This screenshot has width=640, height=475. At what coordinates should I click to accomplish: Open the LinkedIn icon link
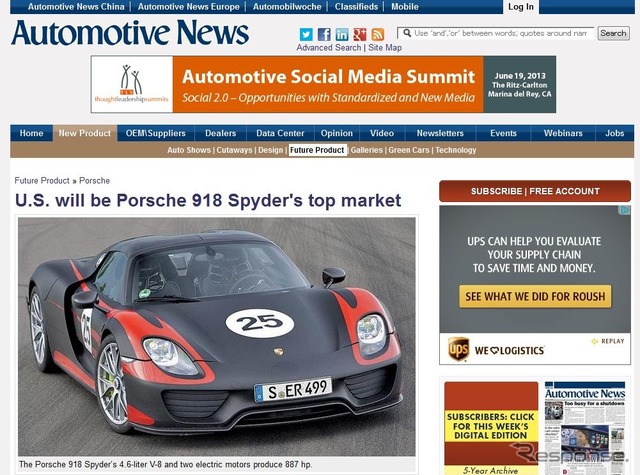pos(342,34)
